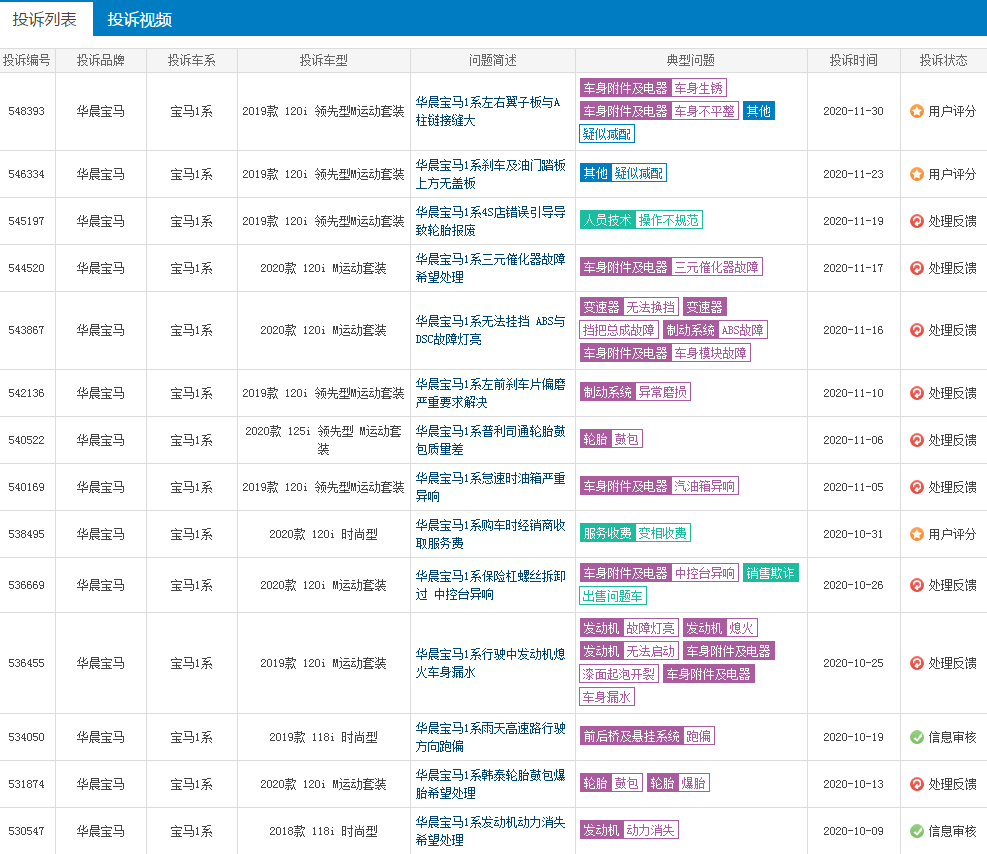
Task: Open complaint 韩泰轮胎鼓包爆胎希望处理
Action: point(491,784)
